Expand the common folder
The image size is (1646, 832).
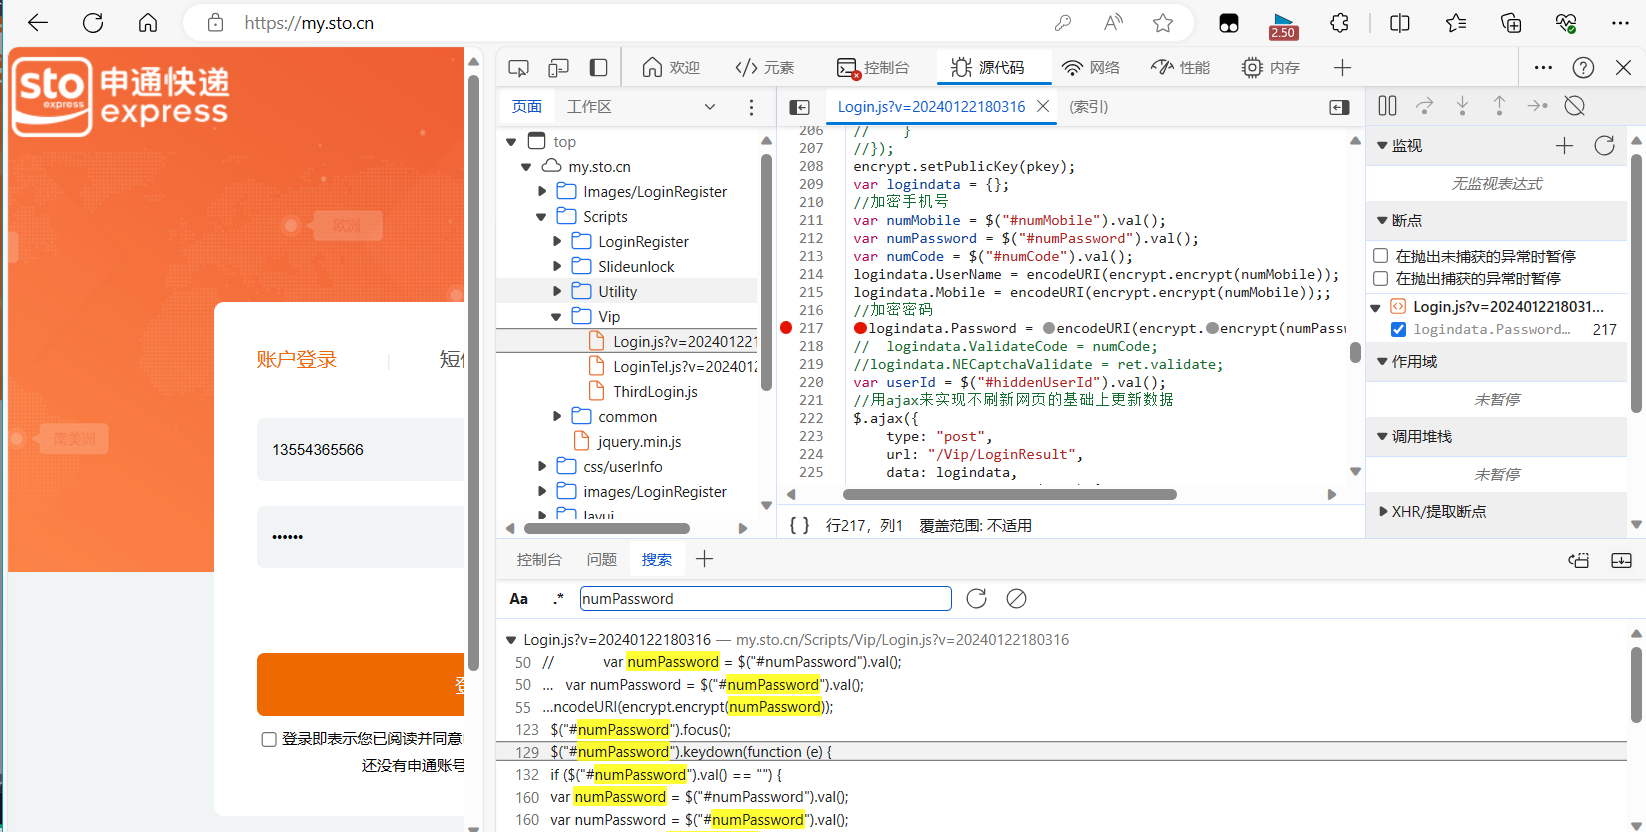557,416
